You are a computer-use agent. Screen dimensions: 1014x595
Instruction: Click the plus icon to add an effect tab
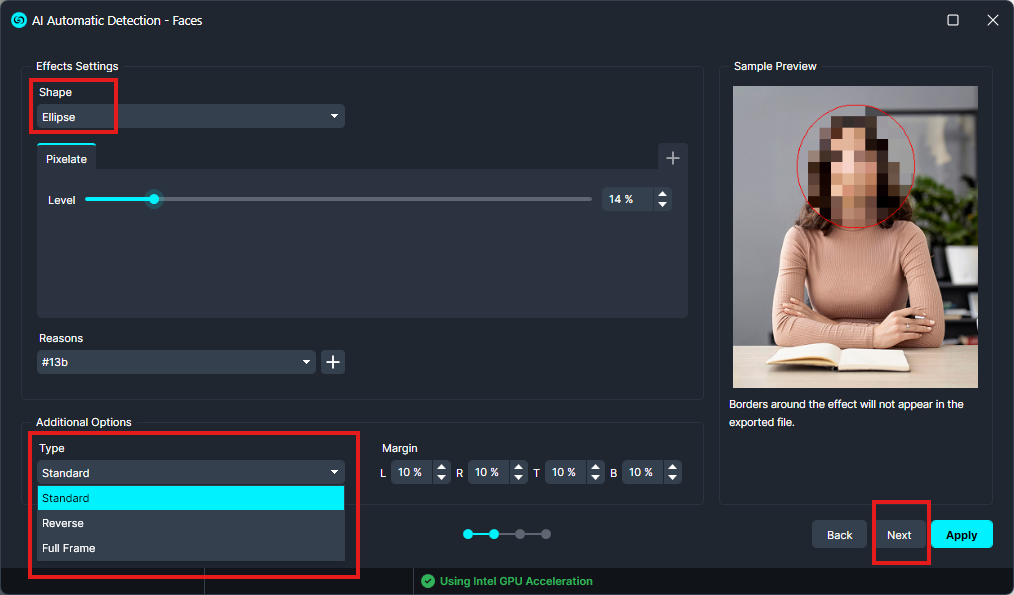(x=672, y=158)
